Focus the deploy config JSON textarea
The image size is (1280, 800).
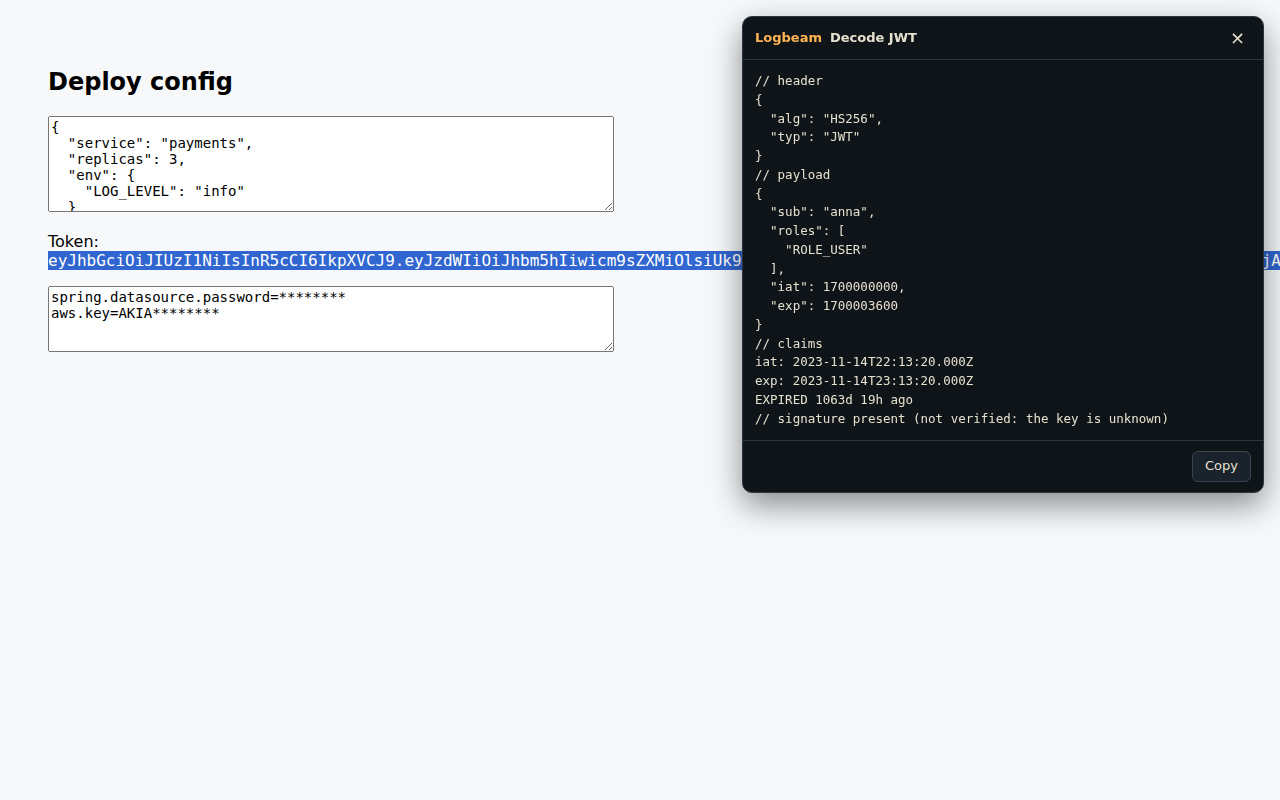331,164
